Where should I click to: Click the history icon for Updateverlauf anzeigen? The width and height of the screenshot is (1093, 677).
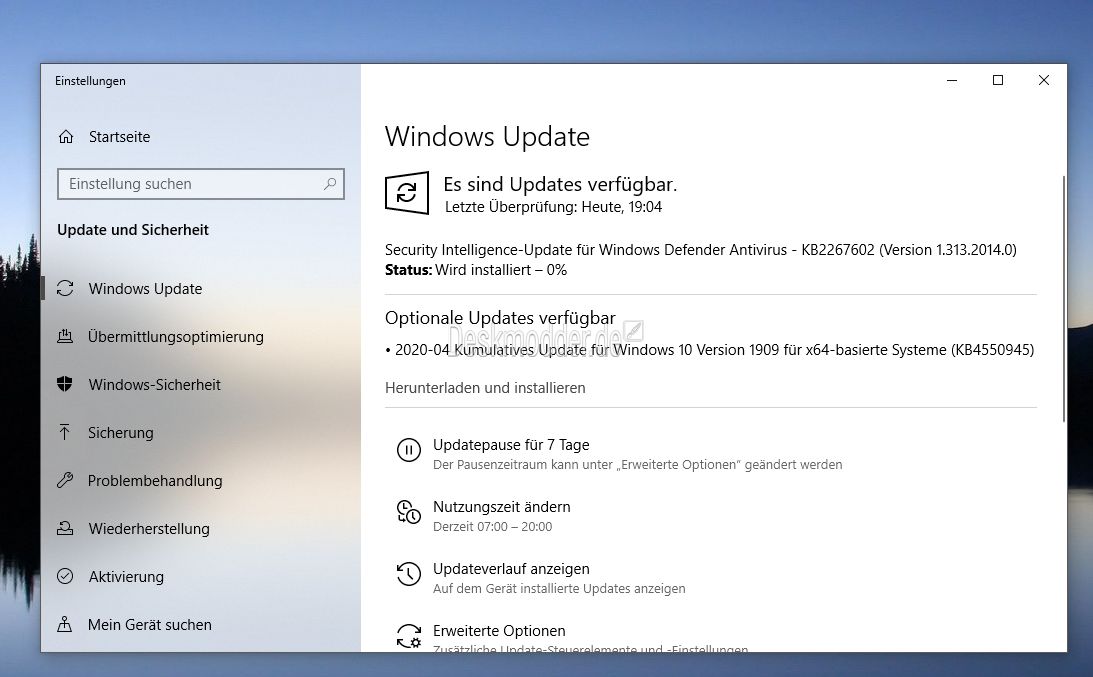408,574
